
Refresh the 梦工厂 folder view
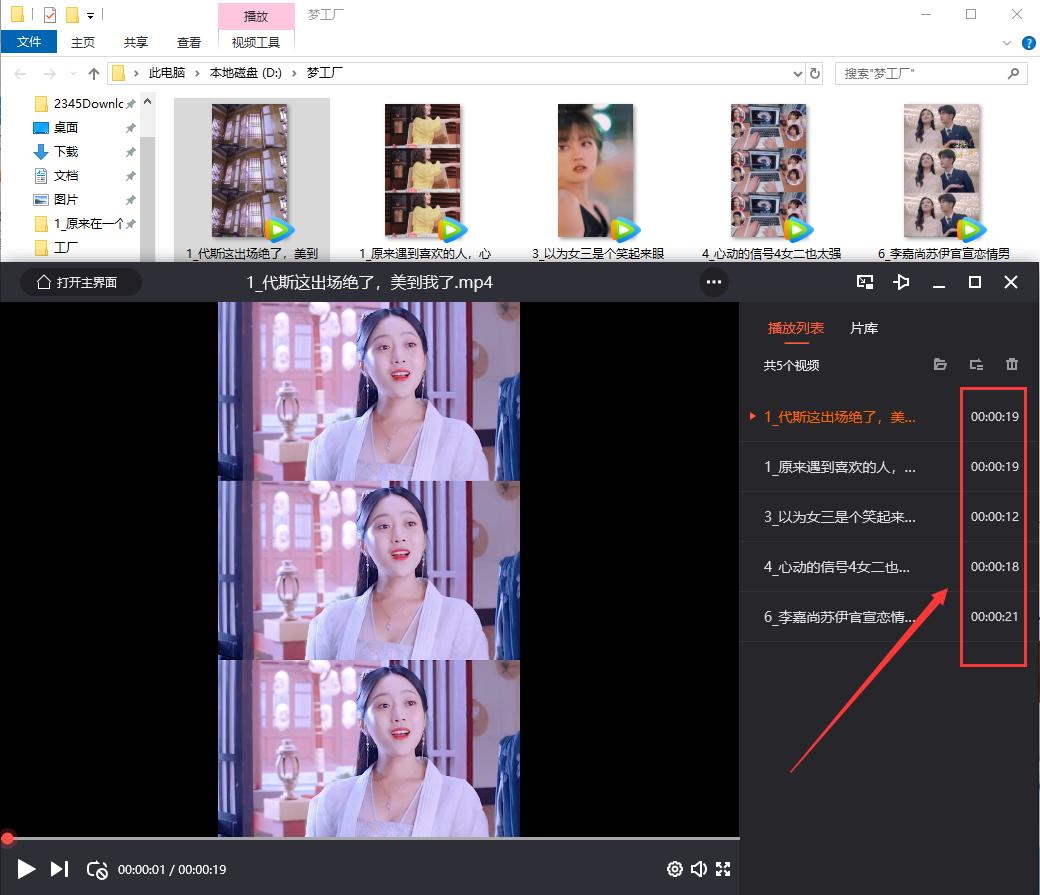[x=815, y=73]
